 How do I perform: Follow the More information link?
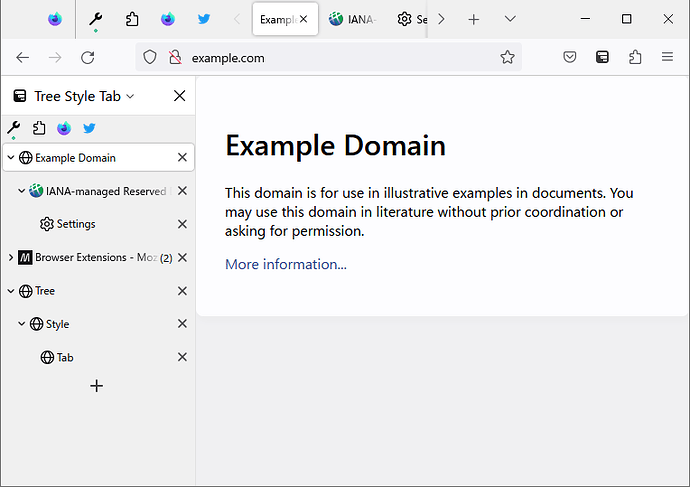(x=286, y=264)
